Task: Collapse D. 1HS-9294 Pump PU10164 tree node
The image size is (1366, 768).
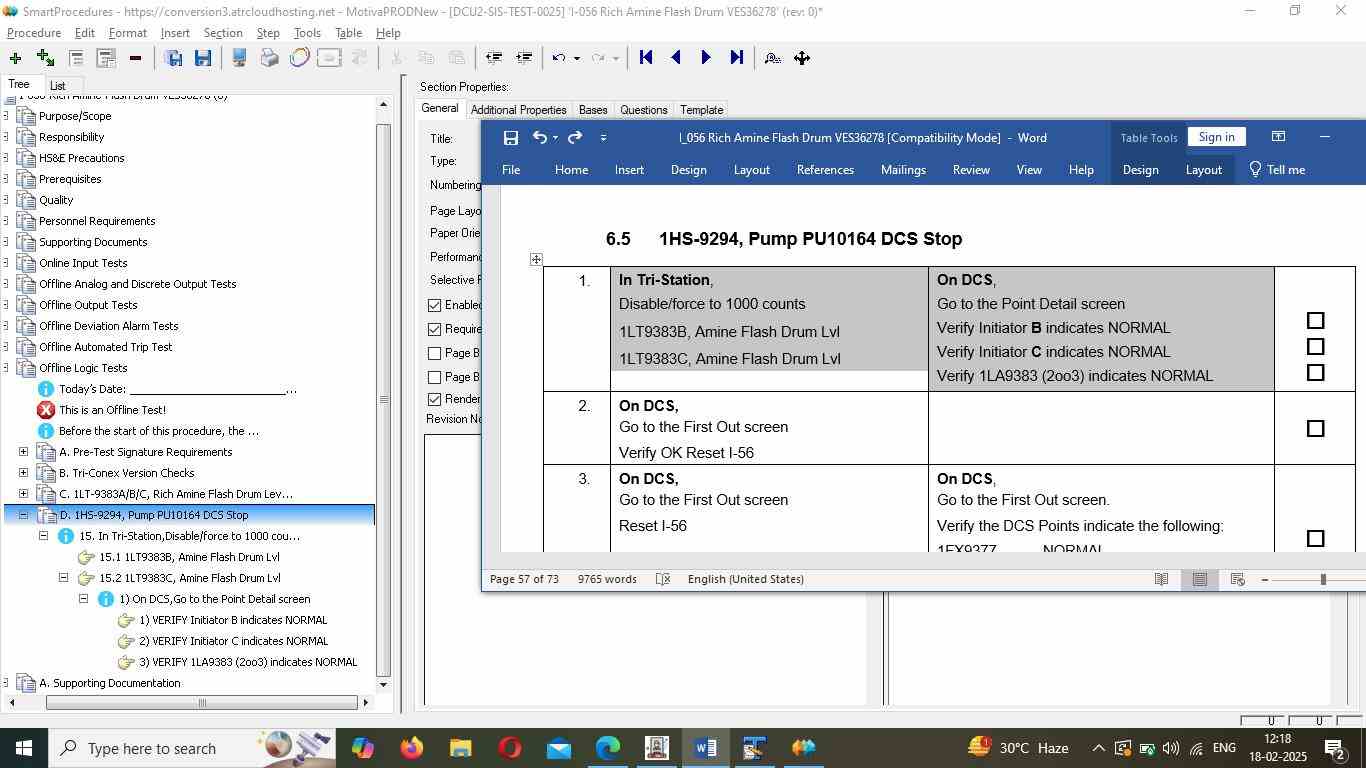Action: 24,515
